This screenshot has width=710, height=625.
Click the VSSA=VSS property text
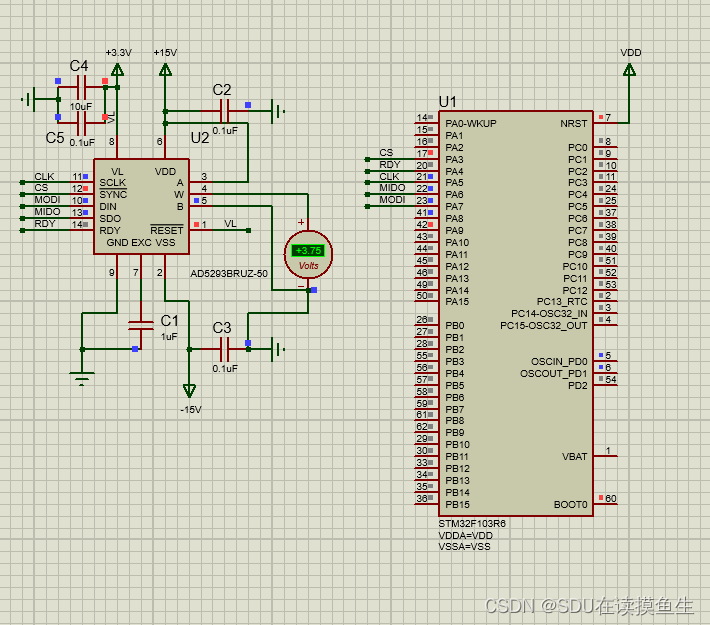pyautogui.click(x=464, y=547)
